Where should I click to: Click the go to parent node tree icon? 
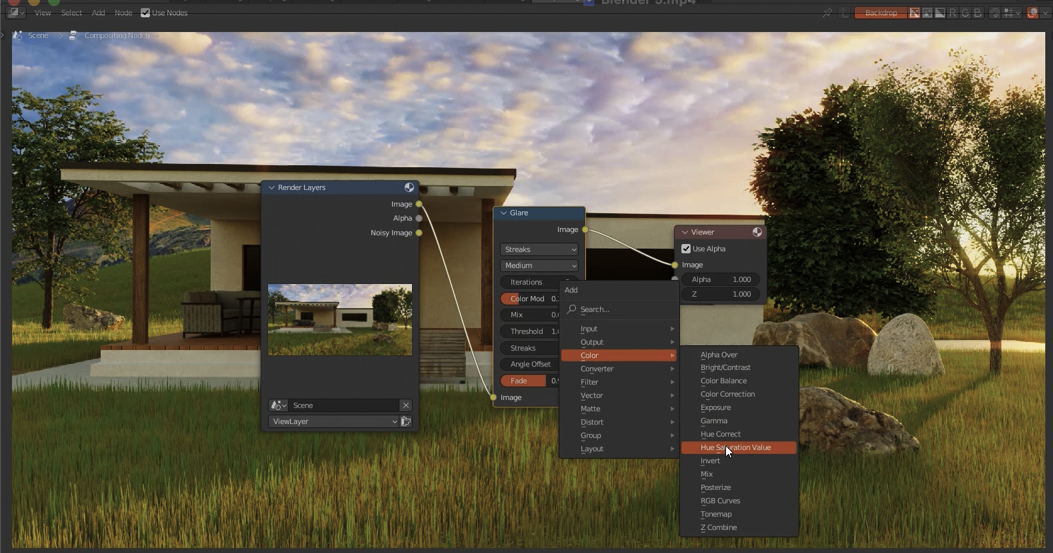coord(845,13)
